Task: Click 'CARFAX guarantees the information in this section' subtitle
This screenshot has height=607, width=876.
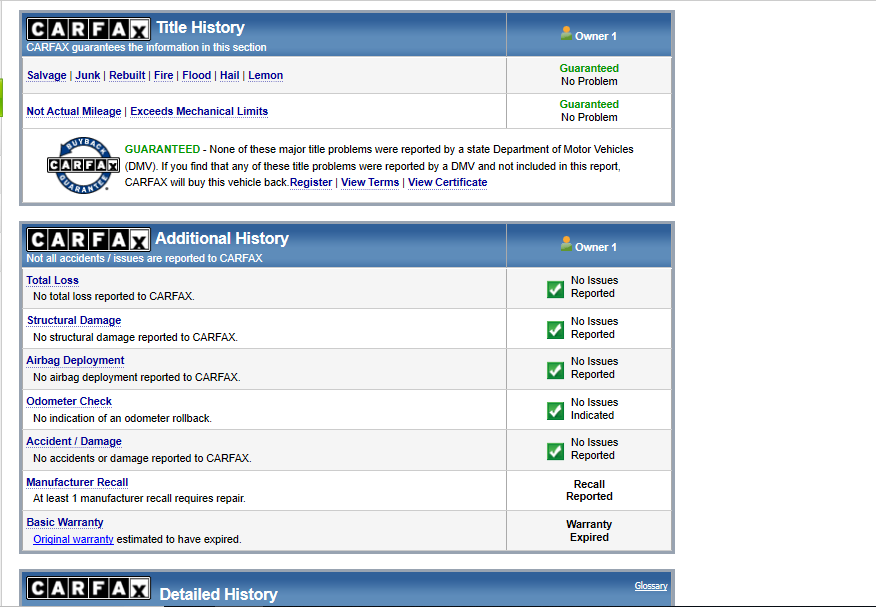Action: coord(146,47)
